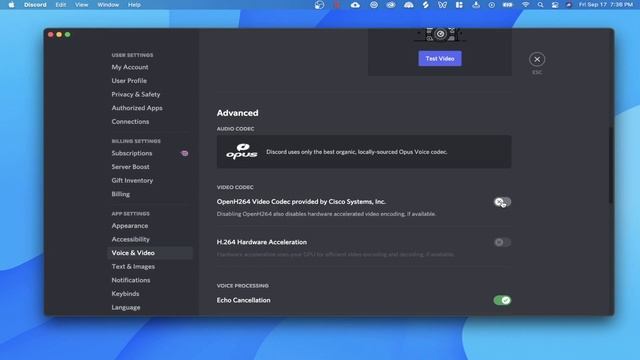Open the Apple menu
This screenshot has width=640, height=360.
tap(11, 5)
